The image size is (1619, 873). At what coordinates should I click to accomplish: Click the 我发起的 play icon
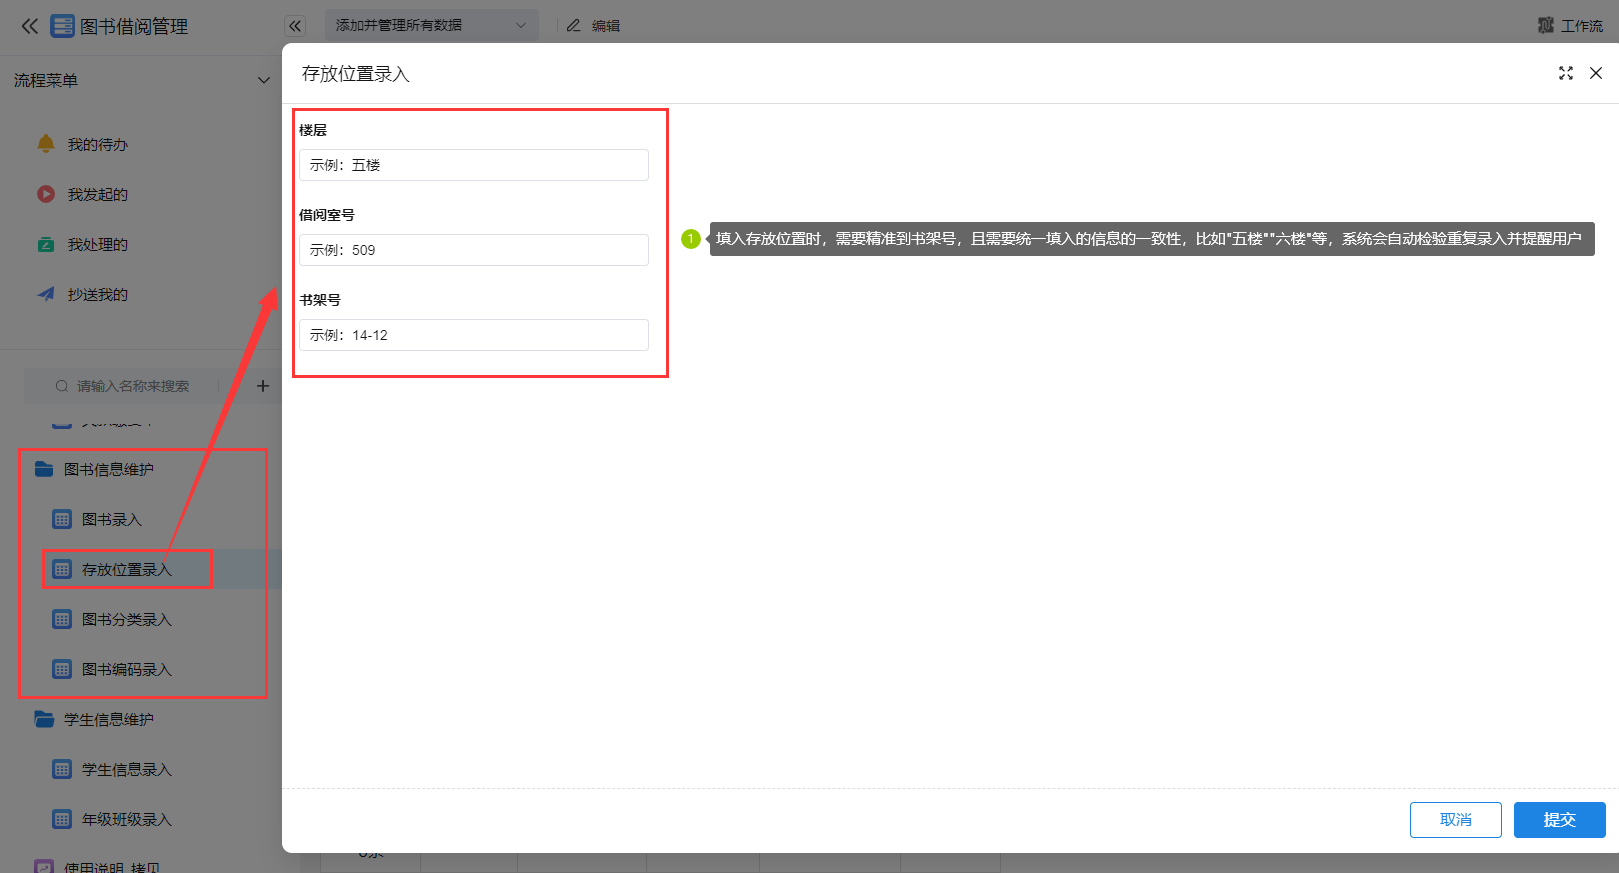[x=46, y=194]
